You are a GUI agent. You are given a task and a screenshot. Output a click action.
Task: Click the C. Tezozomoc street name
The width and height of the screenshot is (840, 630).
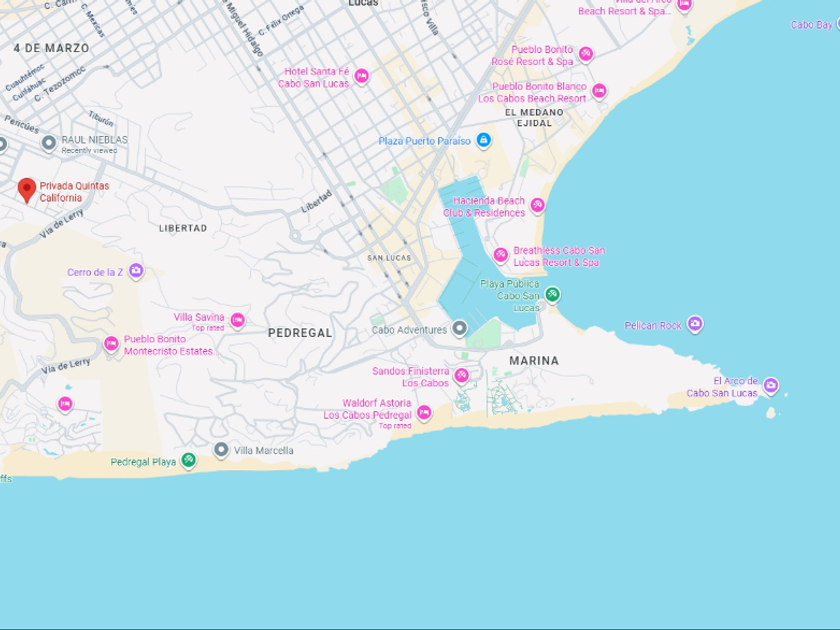[x=59, y=84]
